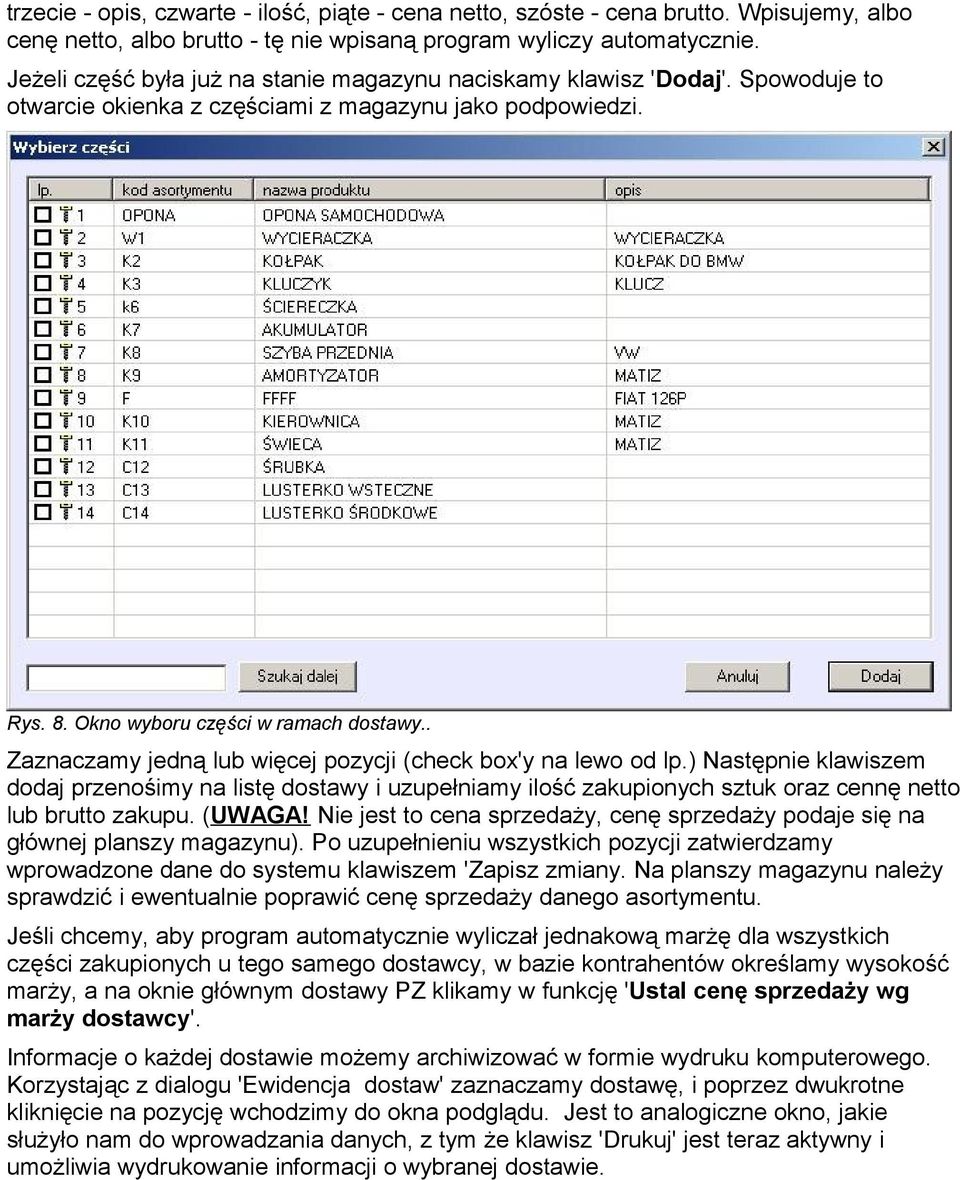960x1180 pixels.
Task: Focus the search text field
Action: [126, 677]
